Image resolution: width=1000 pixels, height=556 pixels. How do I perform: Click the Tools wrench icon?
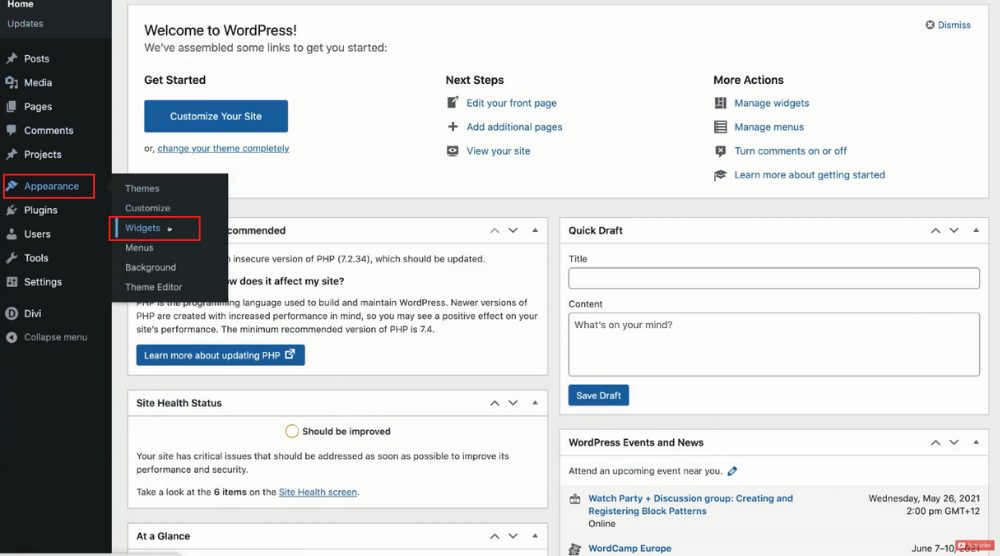tap(11, 258)
